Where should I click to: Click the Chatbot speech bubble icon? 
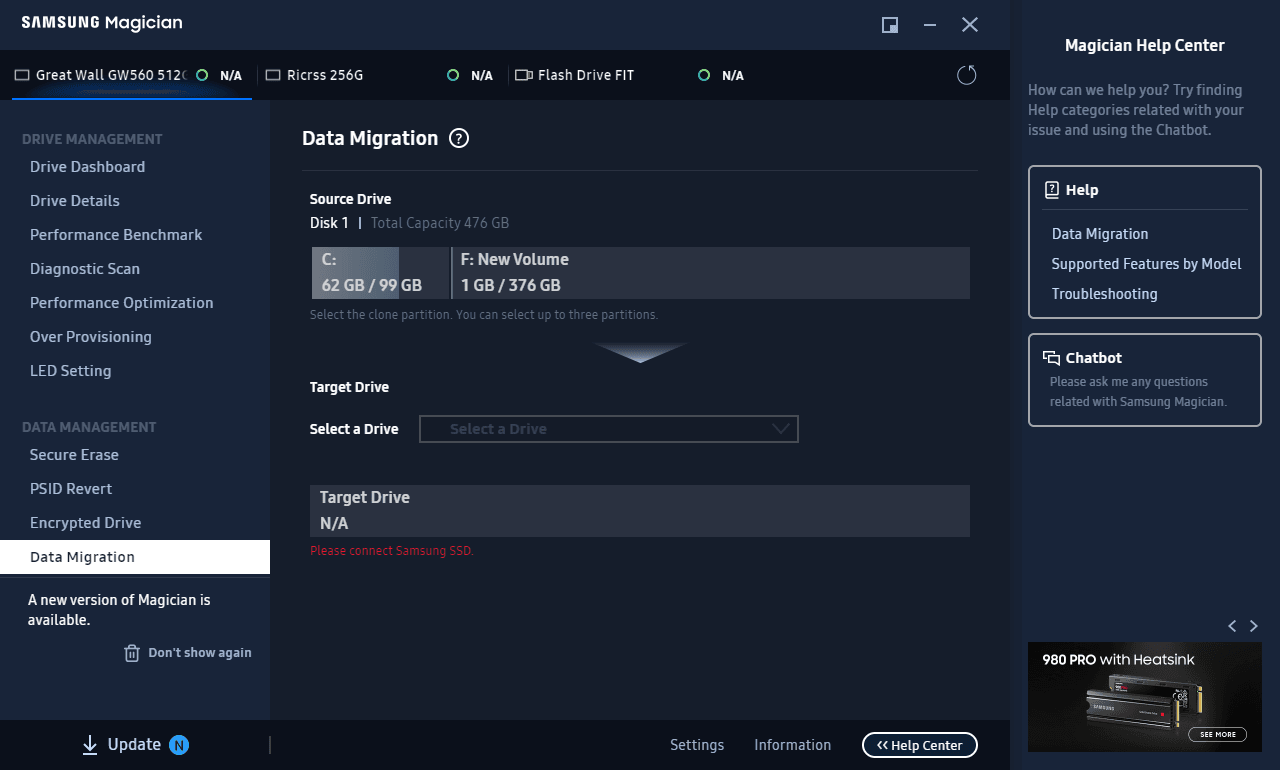point(1051,358)
